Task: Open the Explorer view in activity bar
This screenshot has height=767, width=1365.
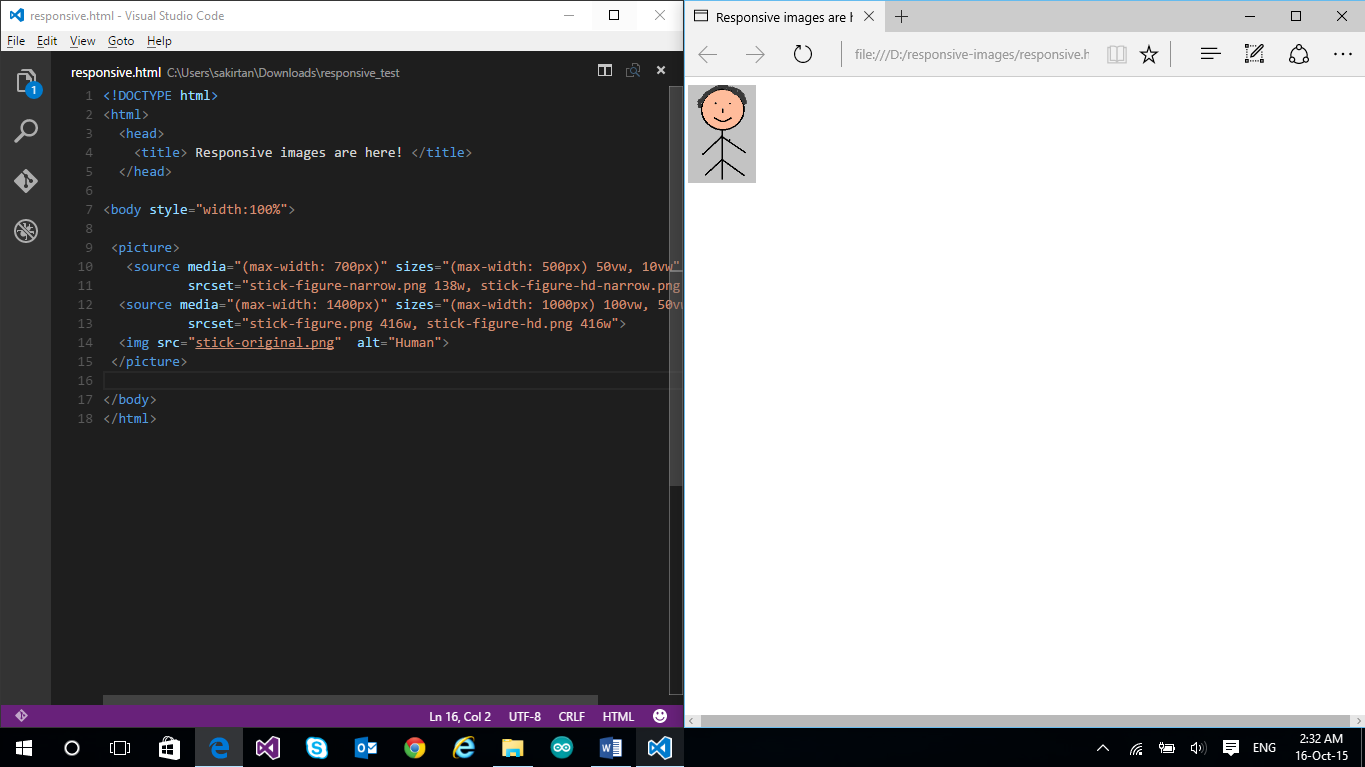Action: tap(26, 82)
